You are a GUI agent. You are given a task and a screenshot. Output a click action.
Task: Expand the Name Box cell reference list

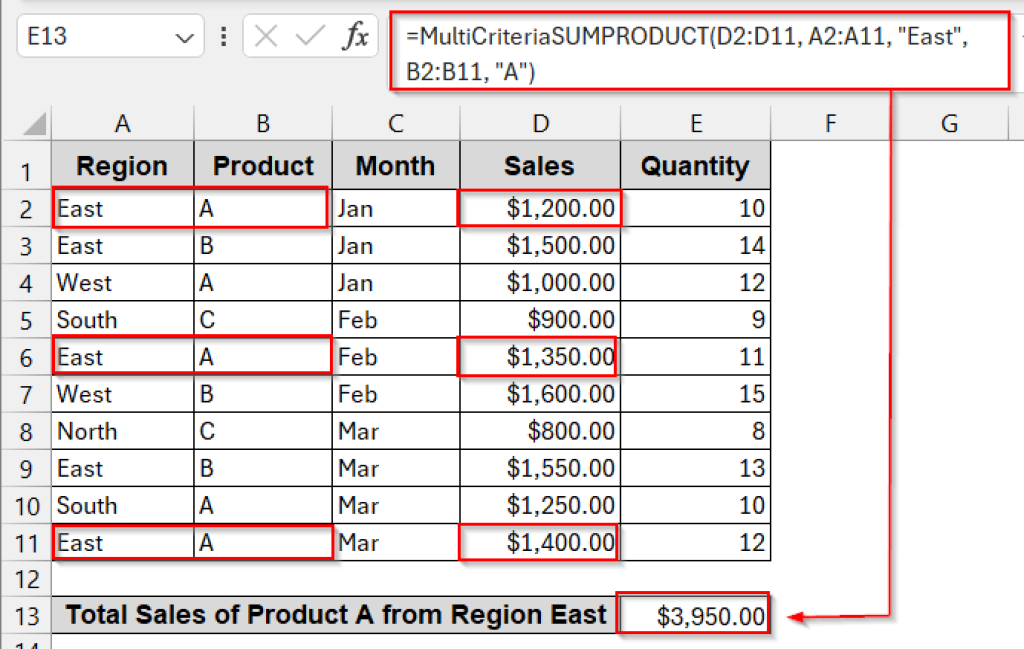pos(183,35)
